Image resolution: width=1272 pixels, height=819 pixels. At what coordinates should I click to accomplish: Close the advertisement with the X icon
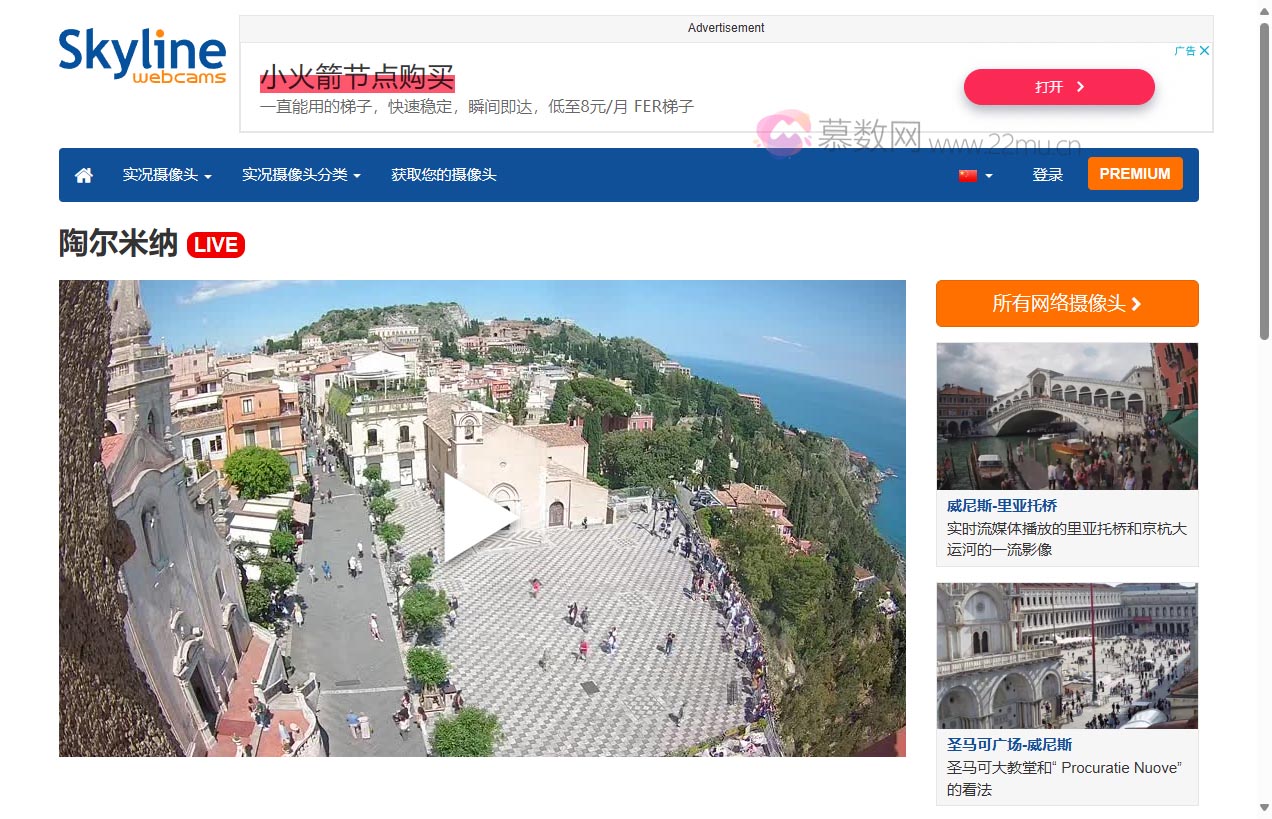point(1203,50)
